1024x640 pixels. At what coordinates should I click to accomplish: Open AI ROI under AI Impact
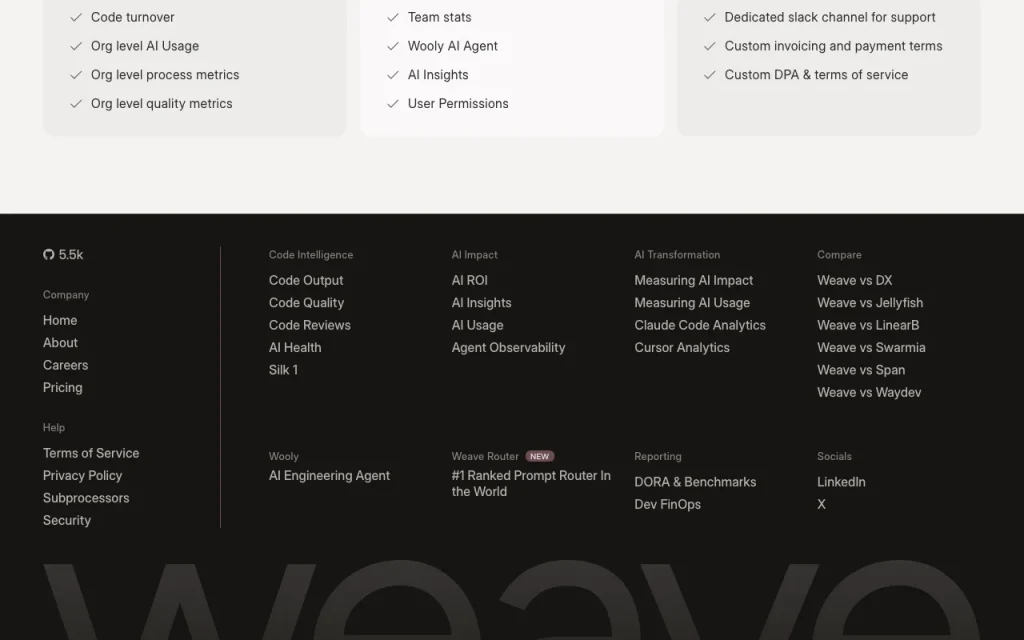click(470, 280)
